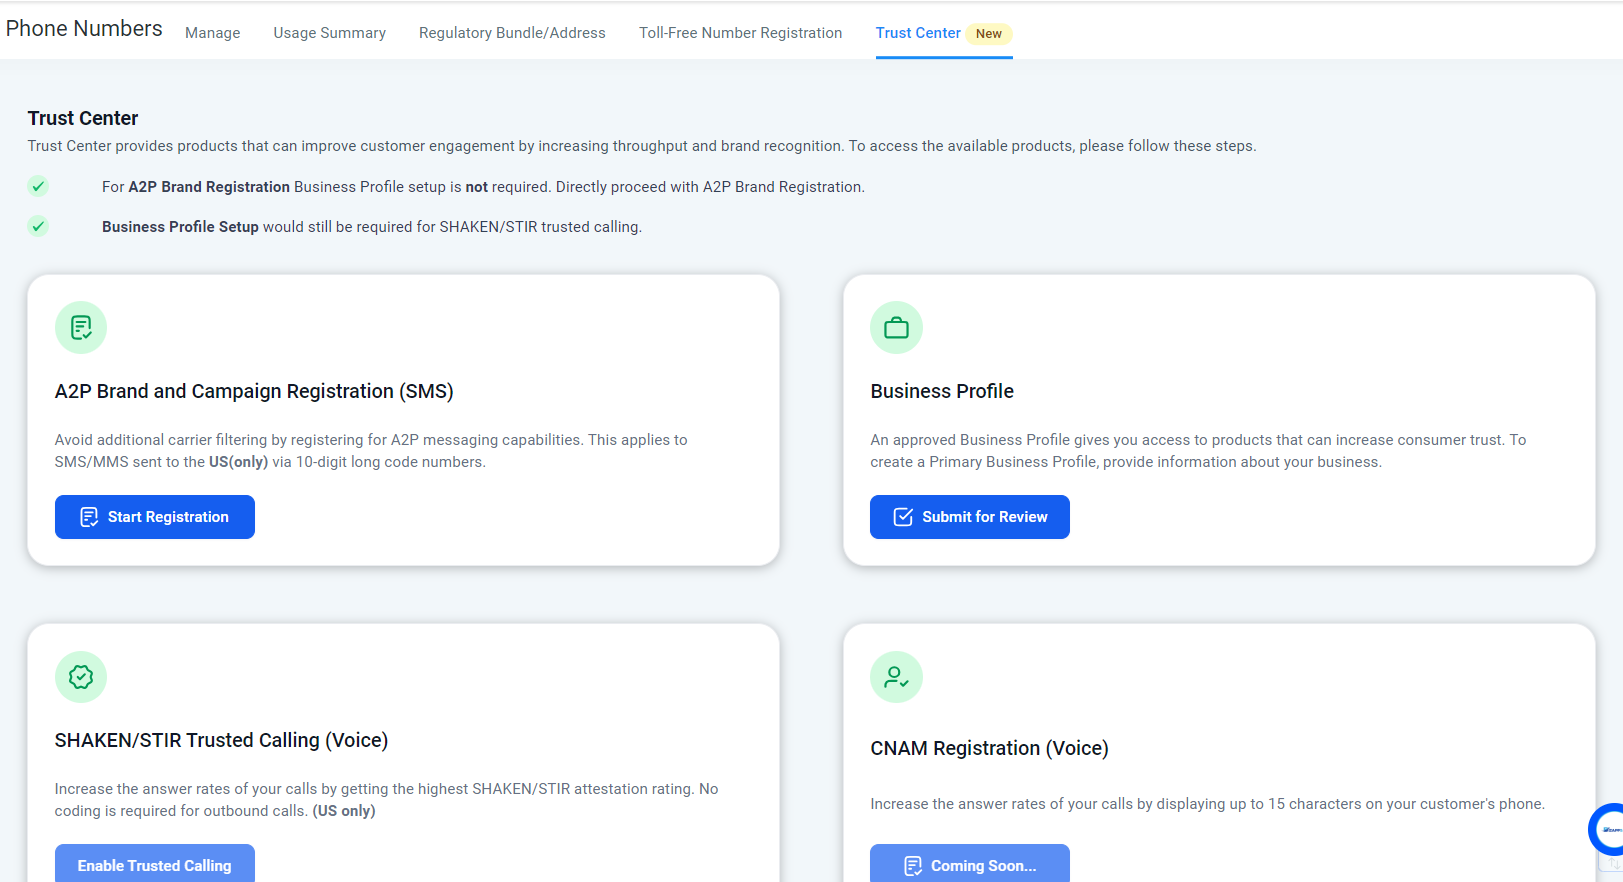1623x882 pixels.
Task: Open the chat widget bubble
Action: (1609, 829)
